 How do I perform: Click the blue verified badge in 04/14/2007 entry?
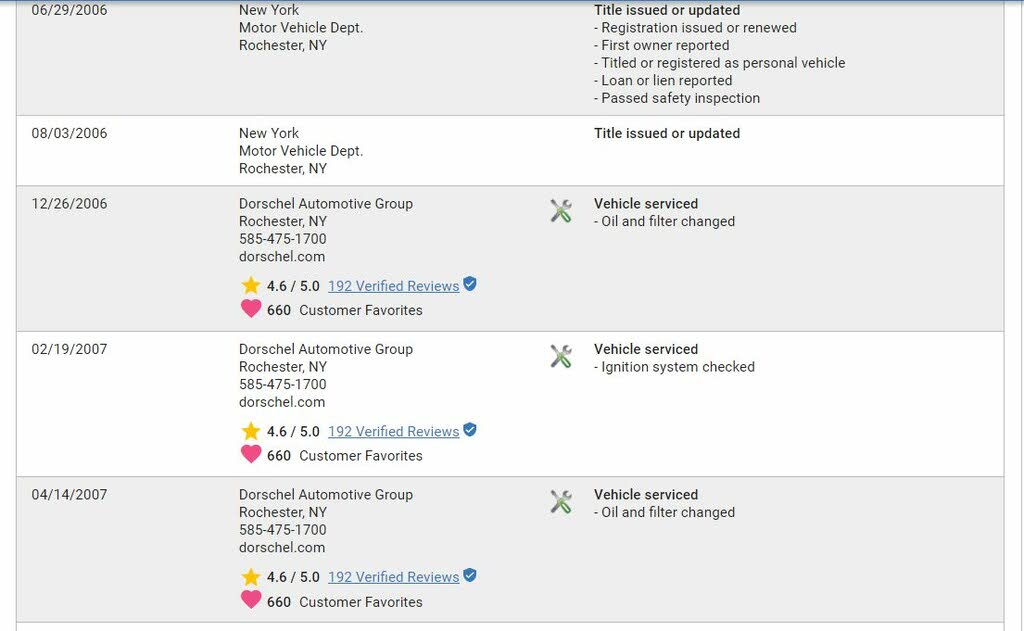click(470, 575)
